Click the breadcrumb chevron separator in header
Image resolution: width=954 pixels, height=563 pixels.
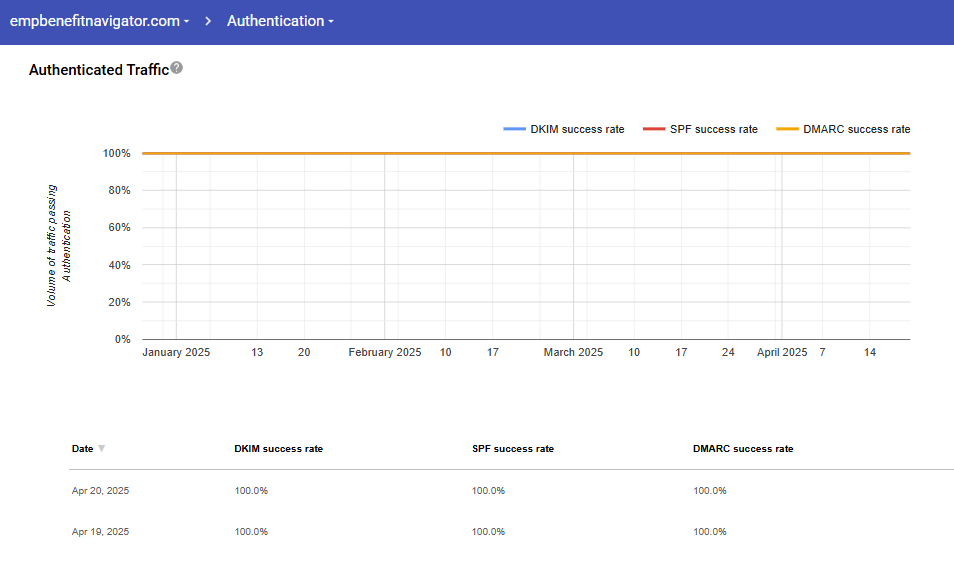tap(208, 21)
